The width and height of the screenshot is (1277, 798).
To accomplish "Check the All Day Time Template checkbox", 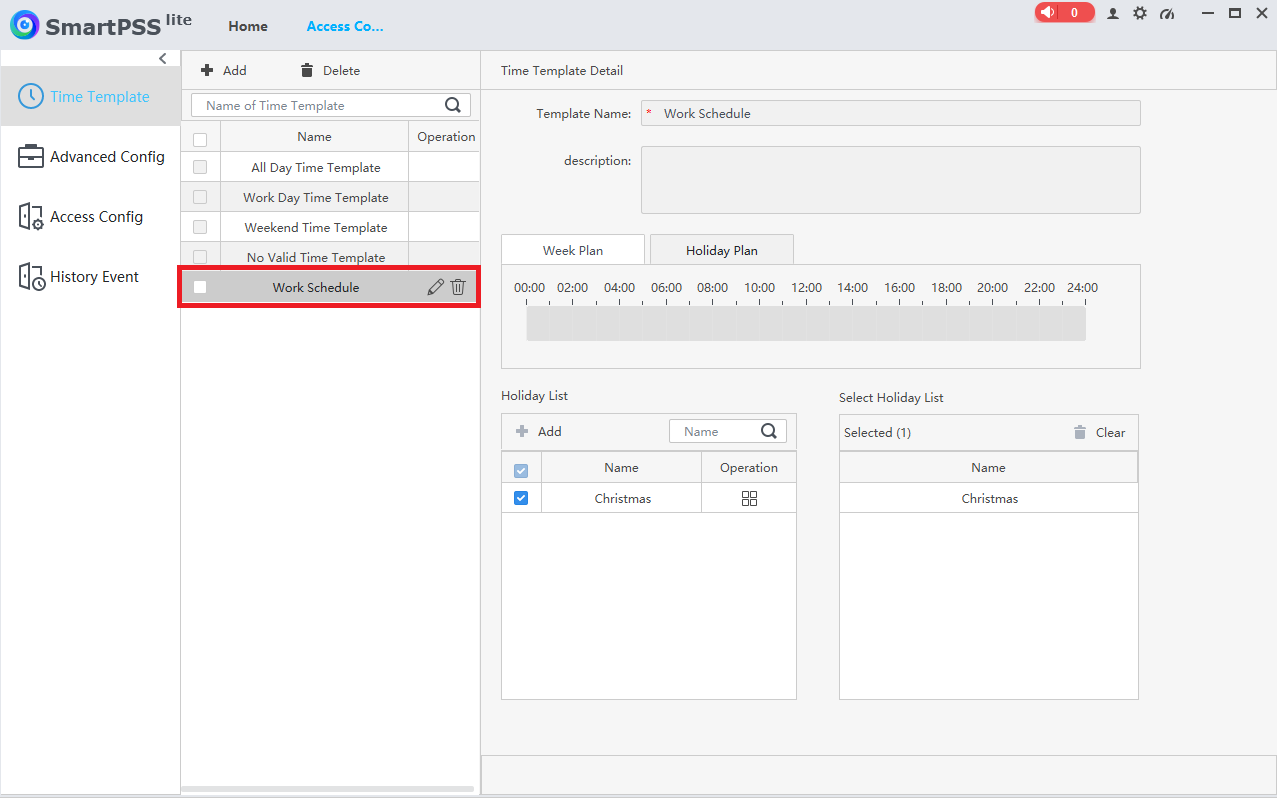I will (x=200, y=167).
